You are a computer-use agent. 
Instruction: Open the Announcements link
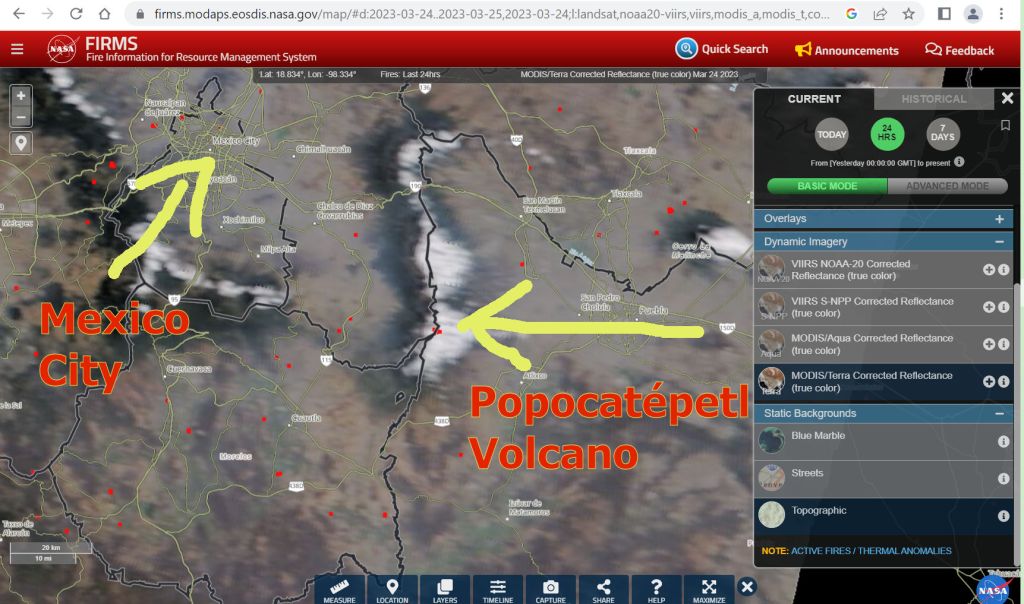point(846,50)
